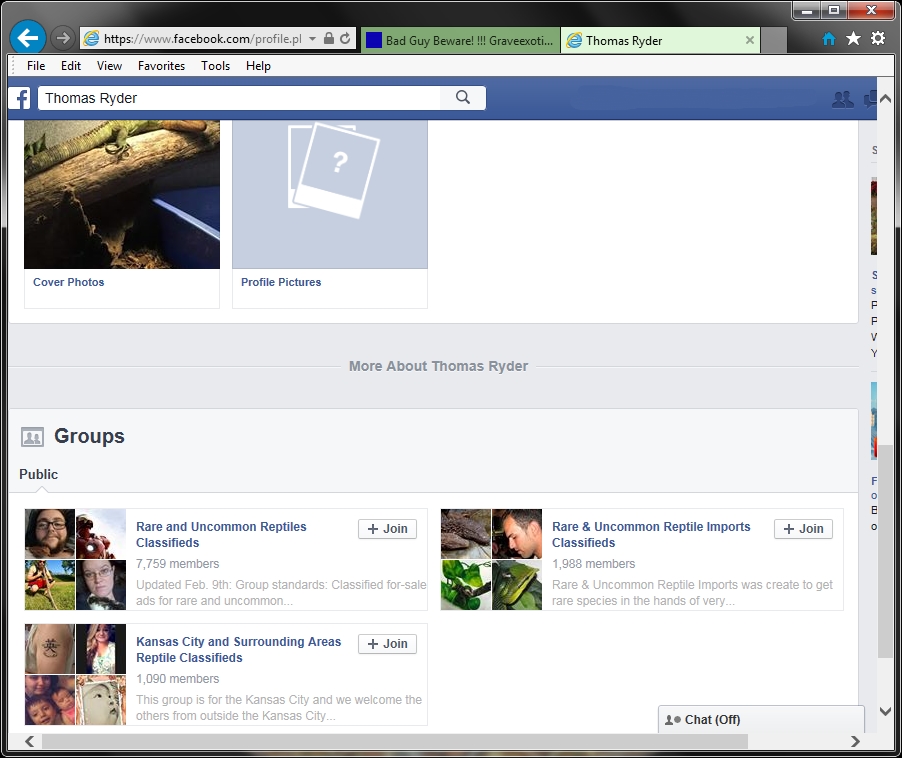Join Rare and Uncommon Reptiles Classifieds group

pos(387,529)
